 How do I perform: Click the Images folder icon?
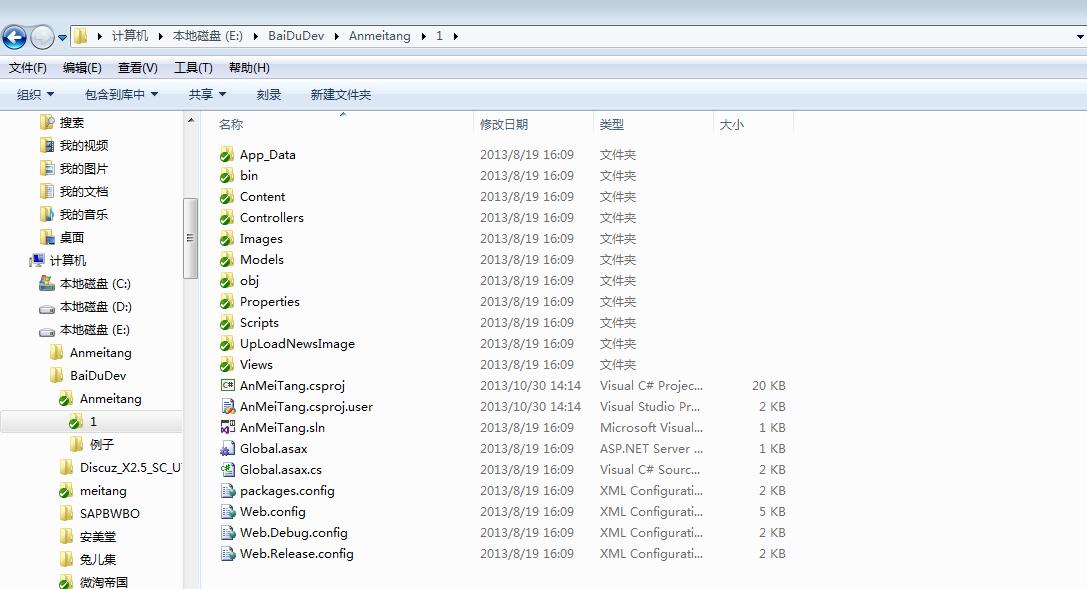pyautogui.click(x=227, y=238)
